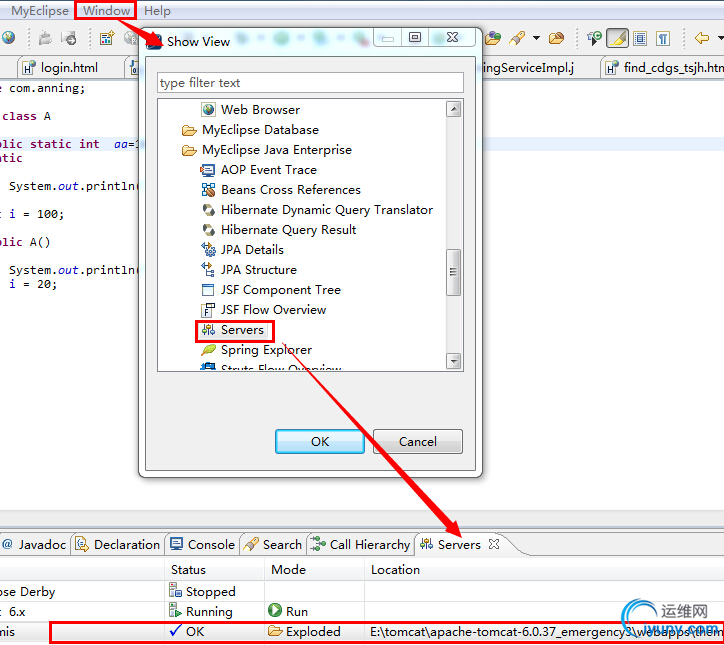Toggle Block Selection Mode icon
Screen dimensions: 724x645
[x=640, y=38]
